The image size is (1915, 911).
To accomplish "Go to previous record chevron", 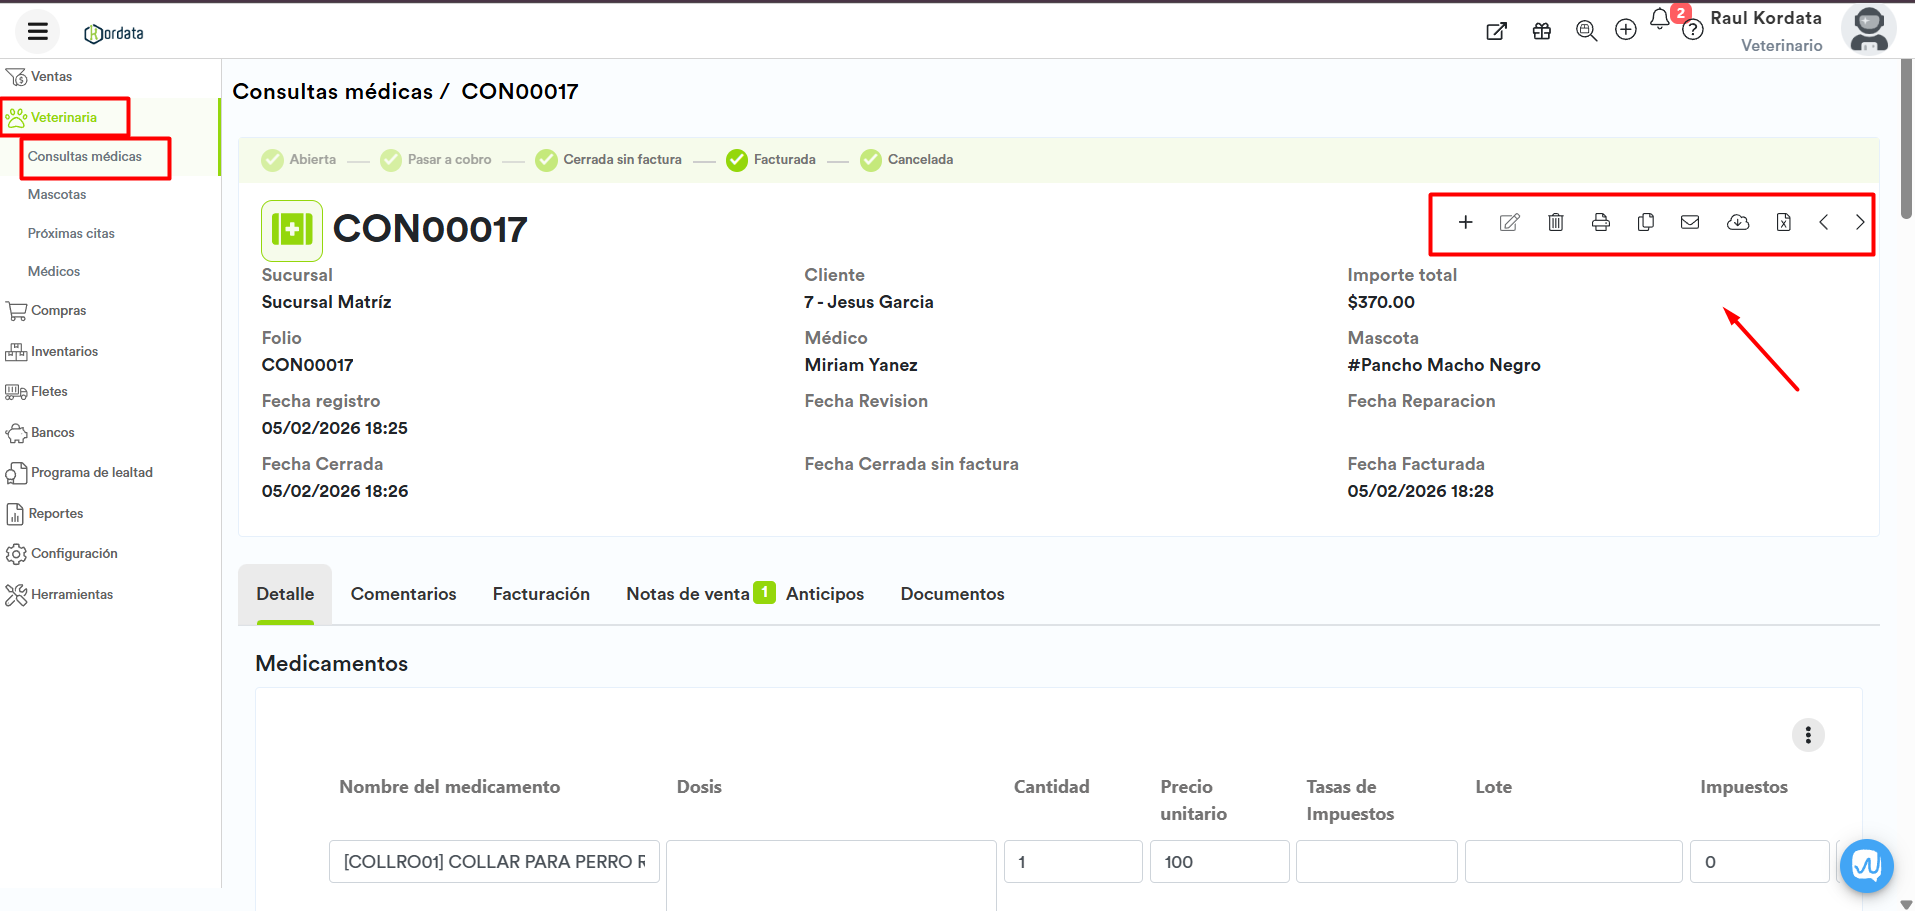I will click(x=1823, y=222).
